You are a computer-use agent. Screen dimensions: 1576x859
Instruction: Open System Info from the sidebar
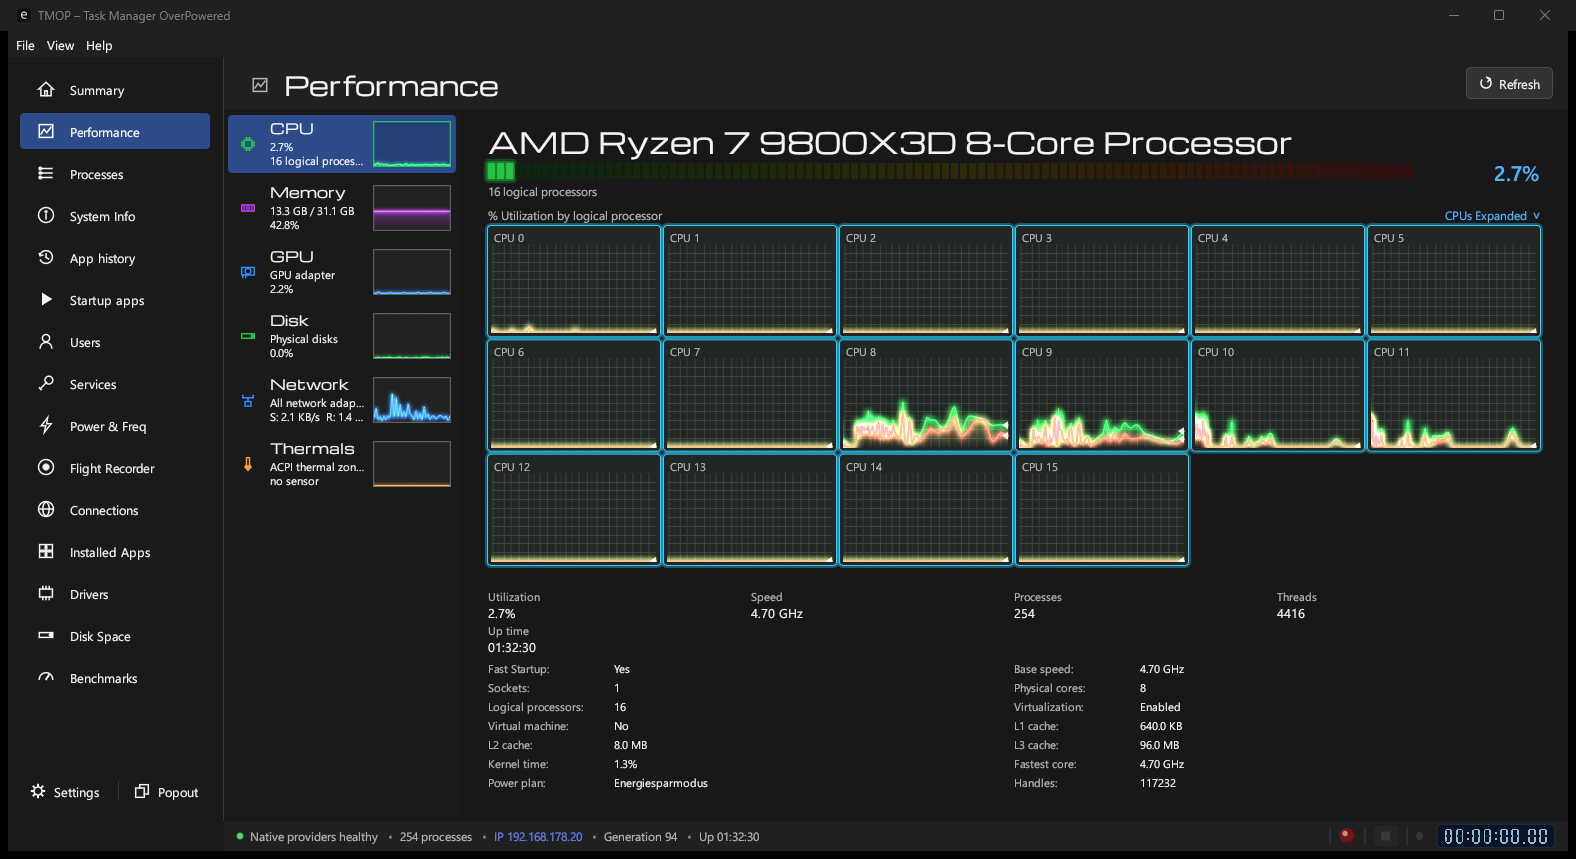[x=115, y=216]
